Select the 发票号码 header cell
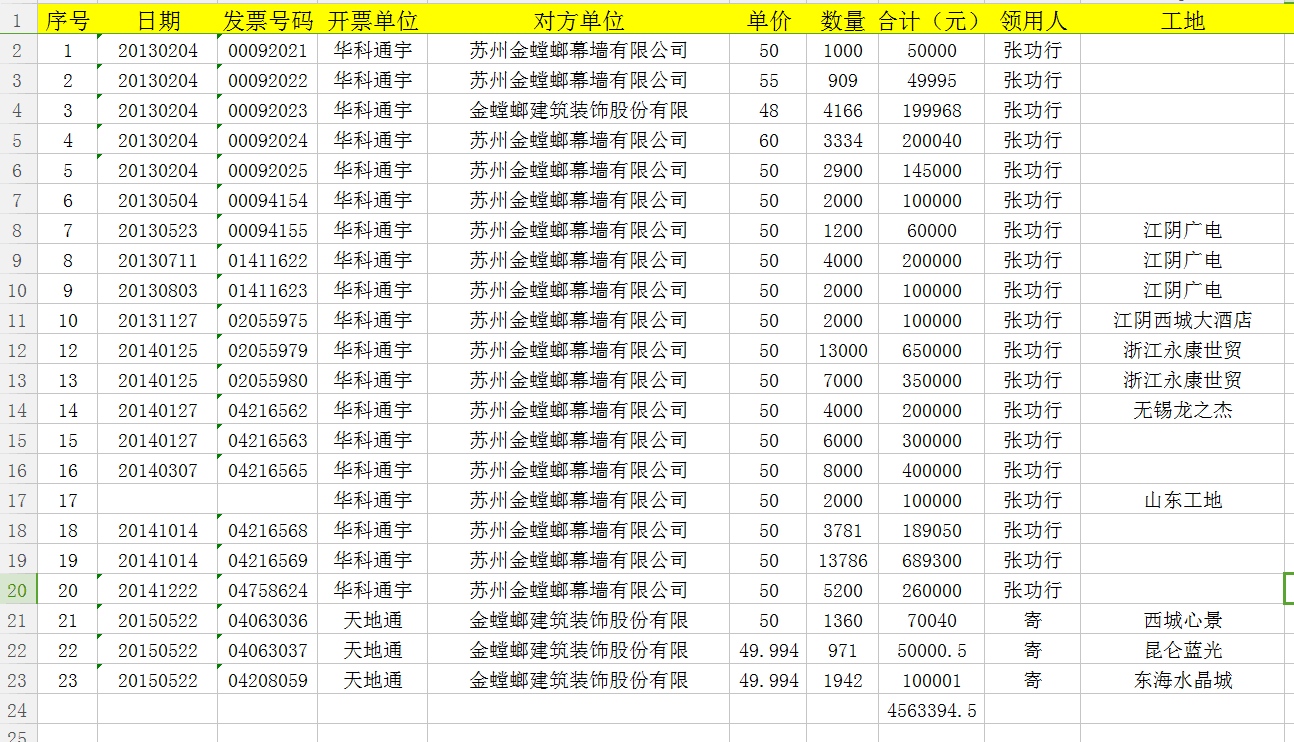Image resolution: width=1294 pixels, height=742 pixels. (x=268, y=20)
